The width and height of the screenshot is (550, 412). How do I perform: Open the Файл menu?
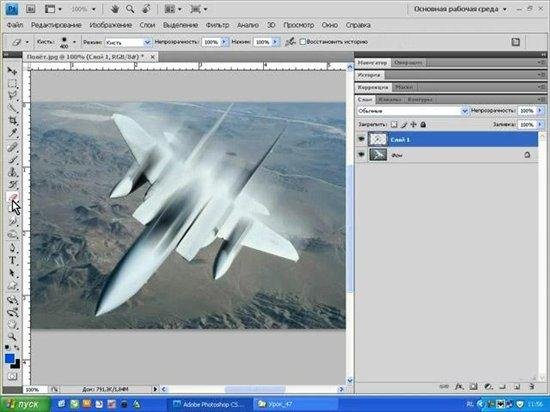pos(15,25)
